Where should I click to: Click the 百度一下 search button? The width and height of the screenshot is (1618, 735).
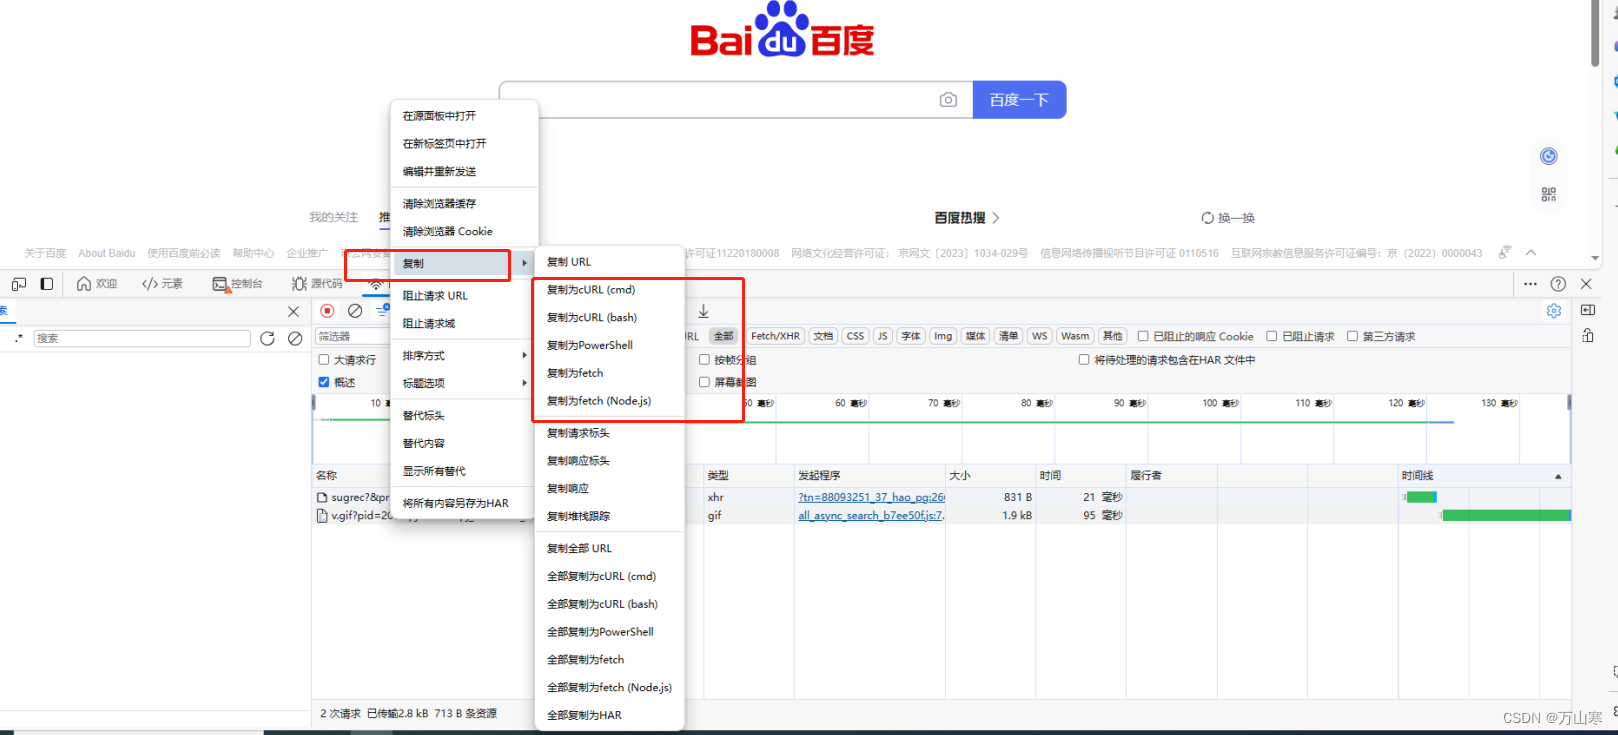(x=1019, y=100)
